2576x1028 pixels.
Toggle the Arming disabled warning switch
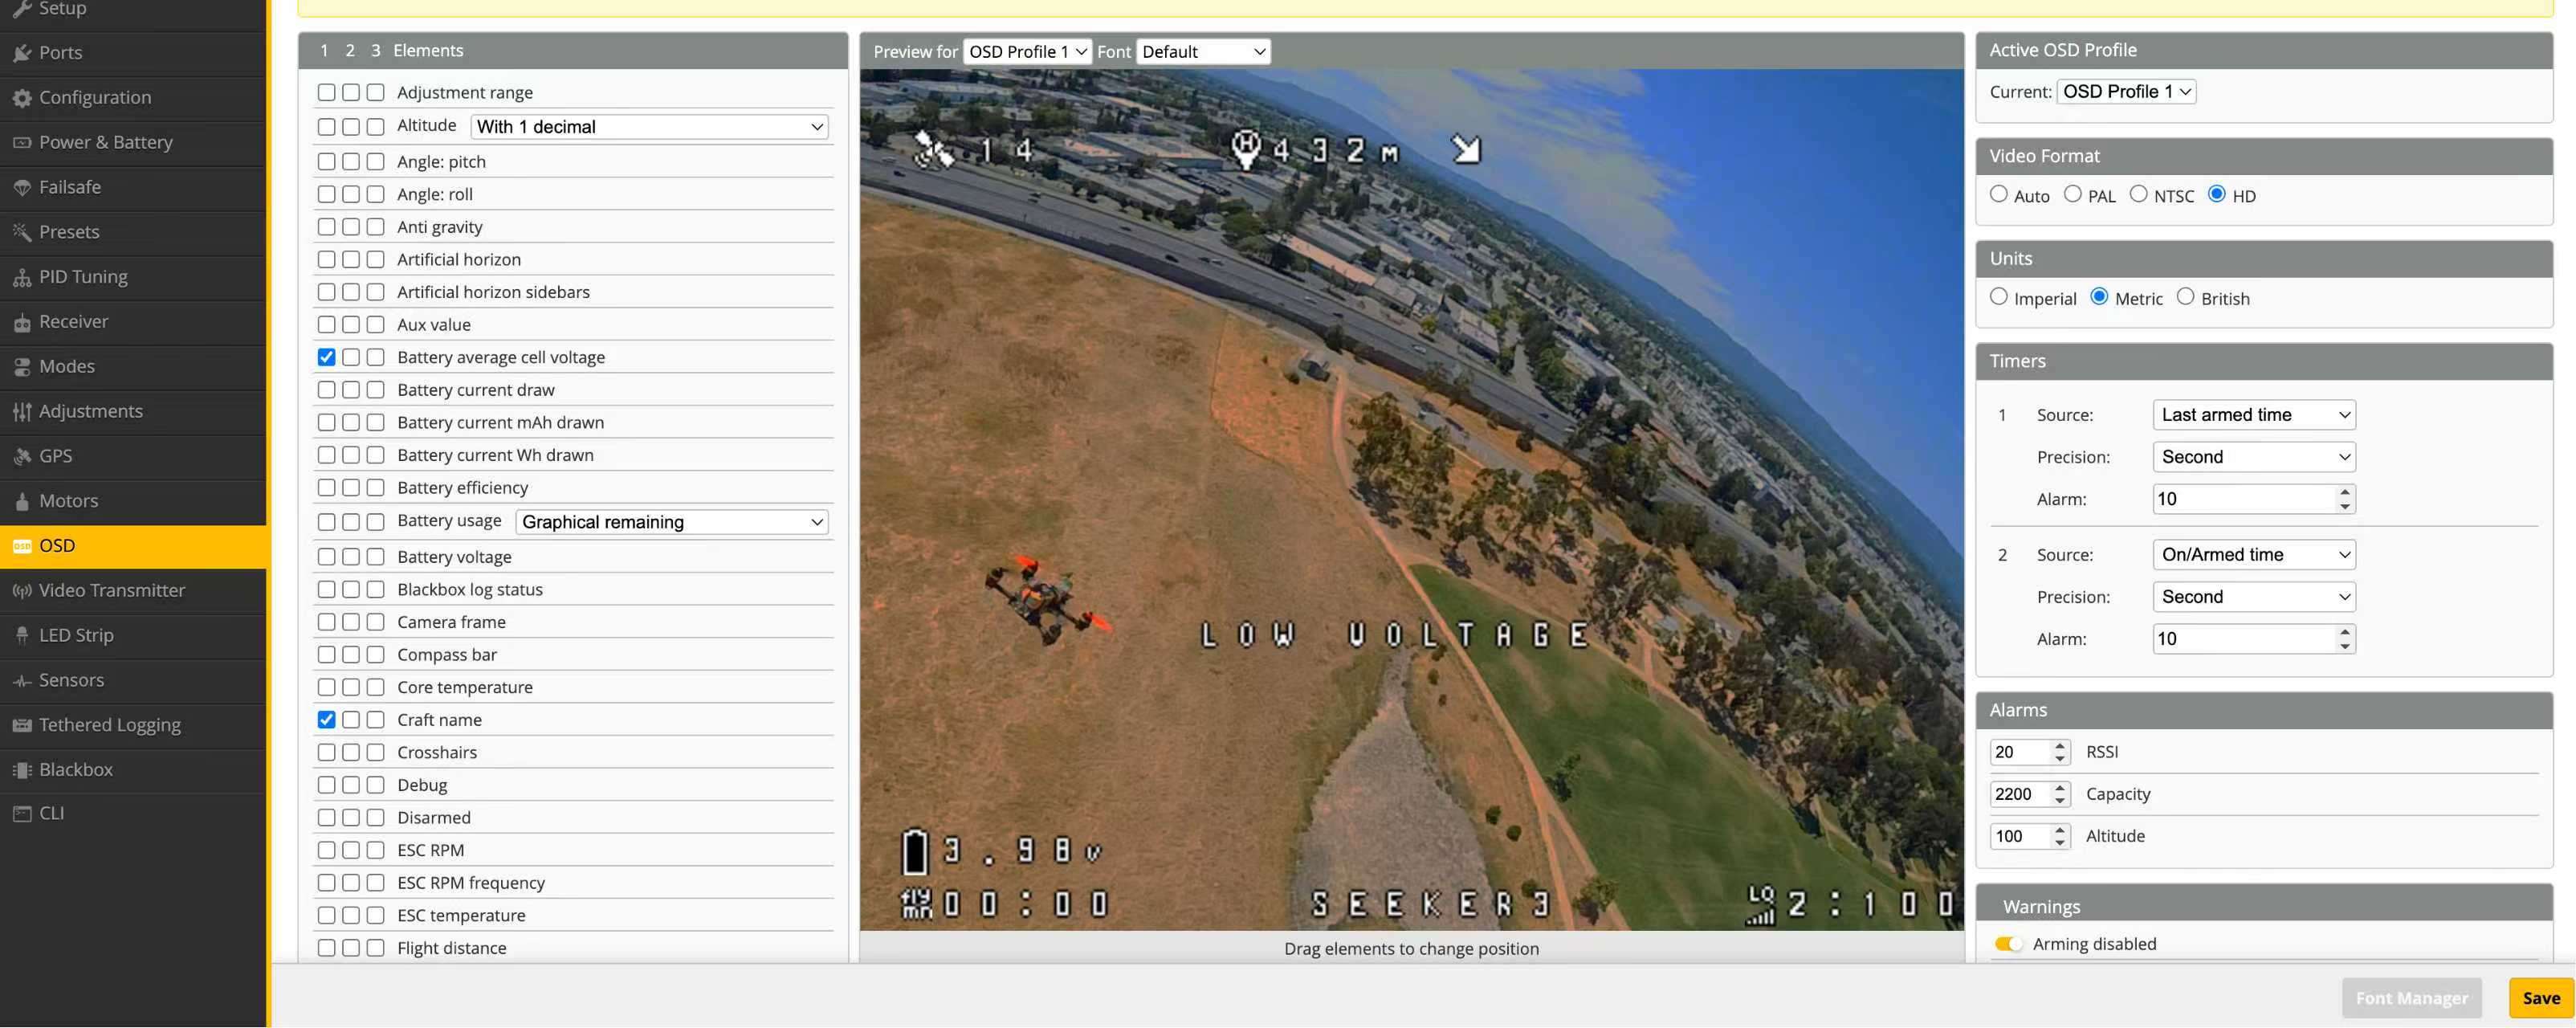coord(2010,943)
